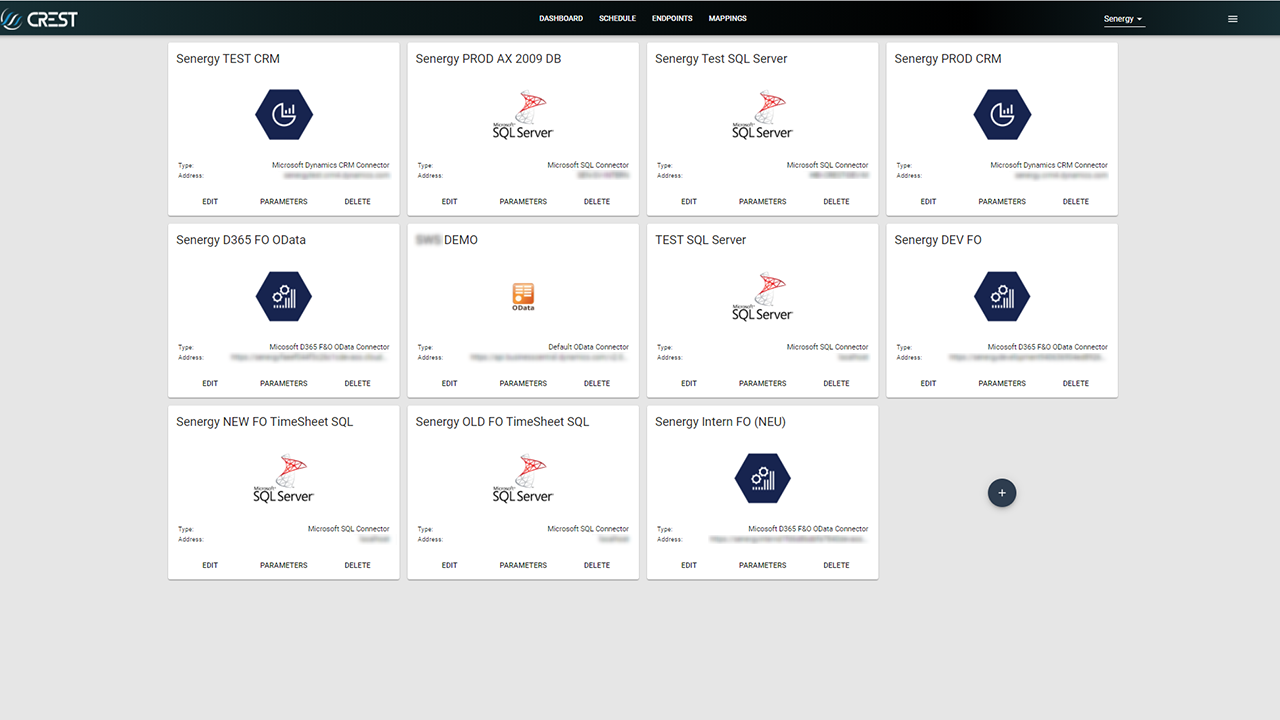Open Parameters for OLD FO TimeSheet SQL

[x=523, y=565]
